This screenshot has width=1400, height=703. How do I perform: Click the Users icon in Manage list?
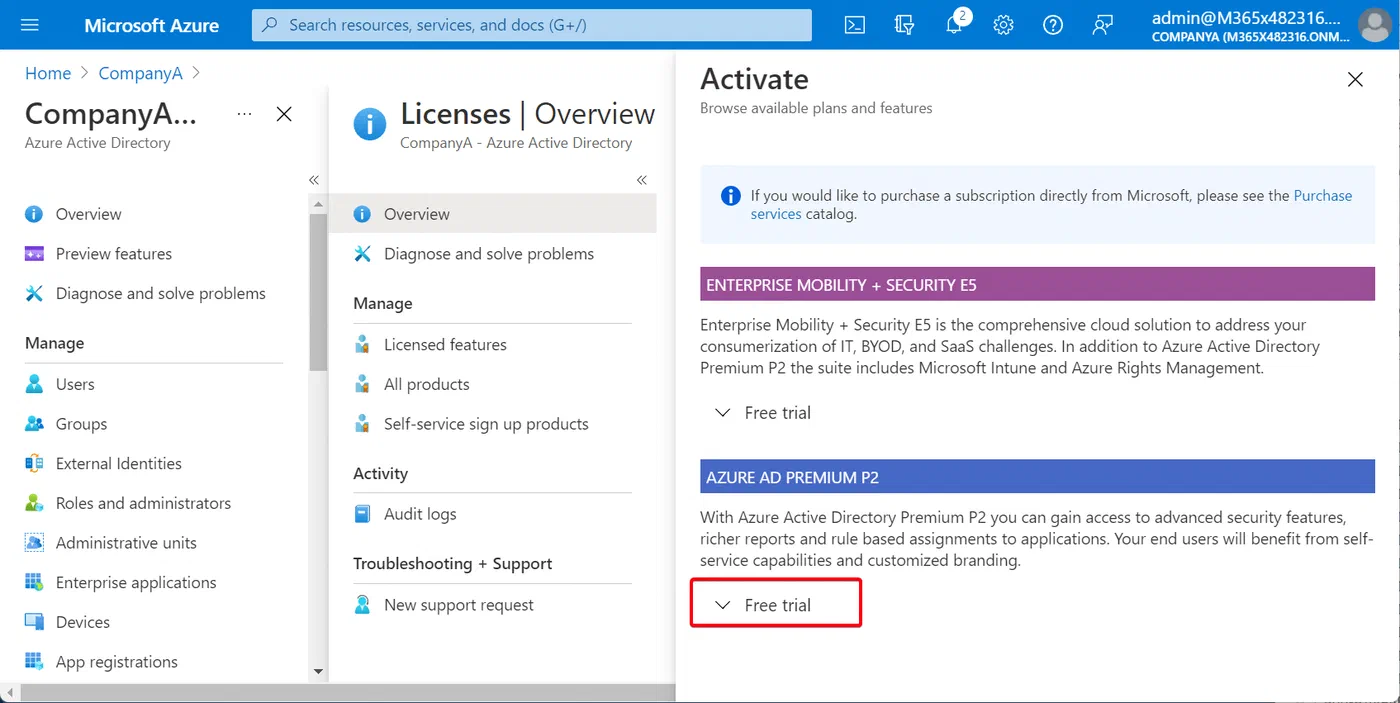[34, 384]
